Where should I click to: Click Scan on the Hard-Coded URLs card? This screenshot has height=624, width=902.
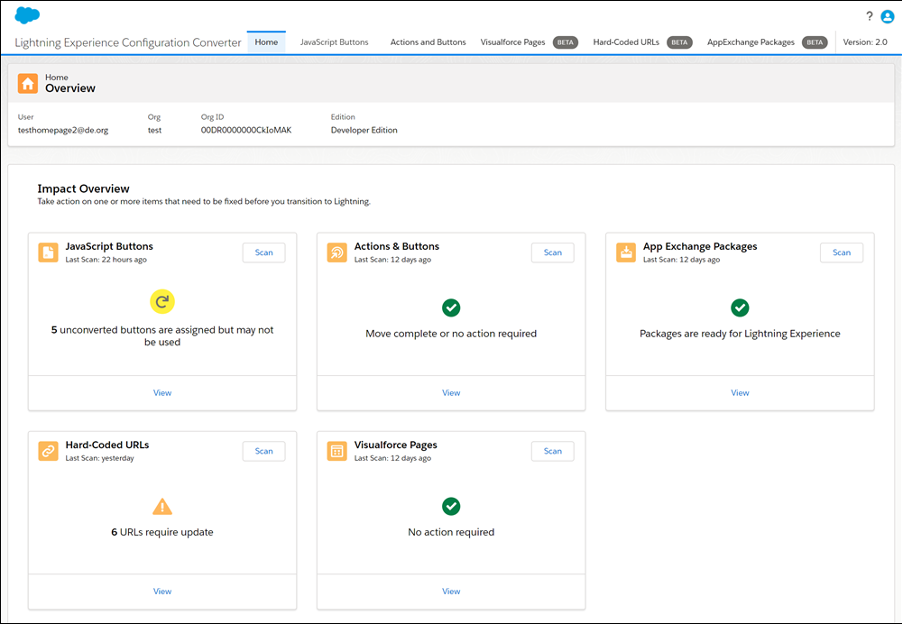click(x=263, y=451)
